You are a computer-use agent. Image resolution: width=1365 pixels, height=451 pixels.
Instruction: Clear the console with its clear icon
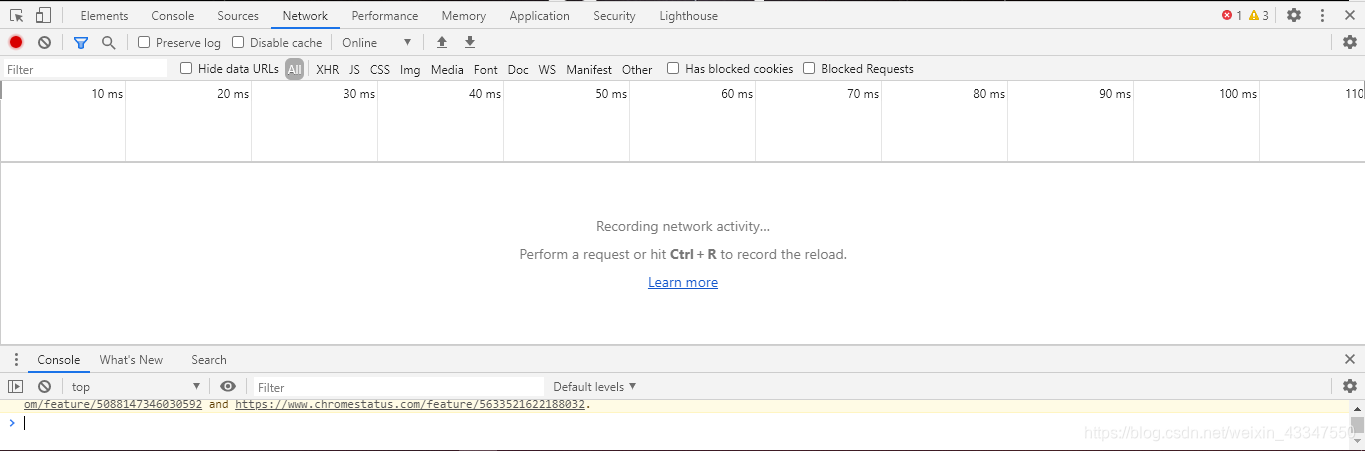point(44,386)
